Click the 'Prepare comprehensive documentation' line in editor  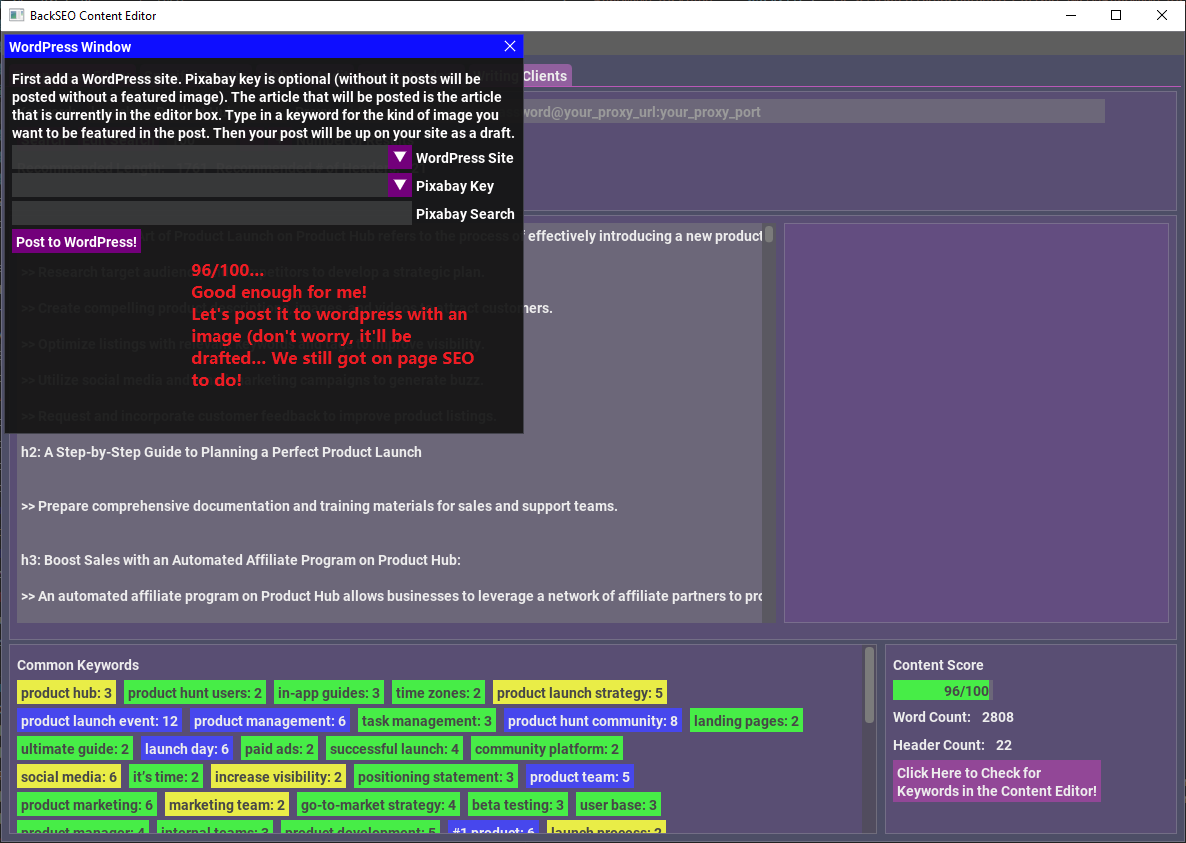[x=319, y=507]
